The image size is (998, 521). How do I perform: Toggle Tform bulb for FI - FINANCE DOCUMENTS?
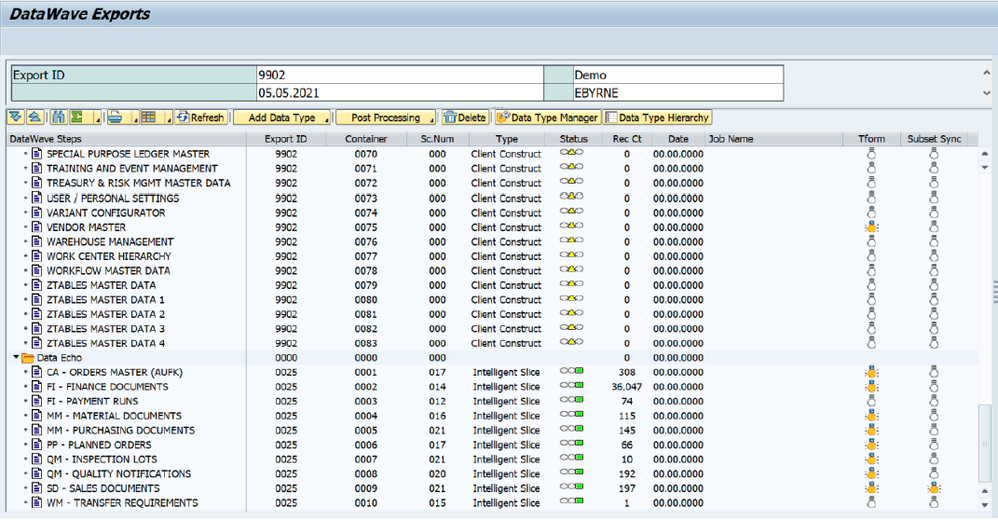coord(871,387)
